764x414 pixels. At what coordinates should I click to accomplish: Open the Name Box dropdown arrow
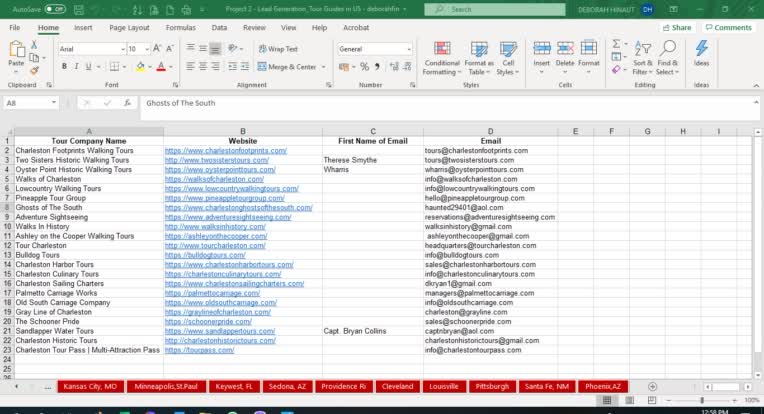(54, 103)
